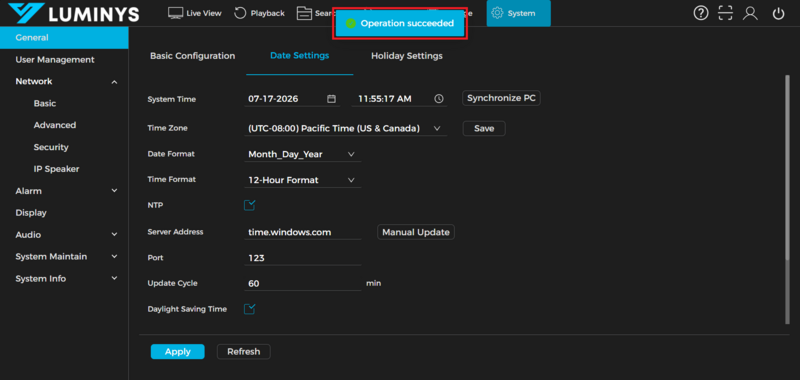Open the help question mark icon
Viewport: 800px width, 380px height.
tap(701, 13)
